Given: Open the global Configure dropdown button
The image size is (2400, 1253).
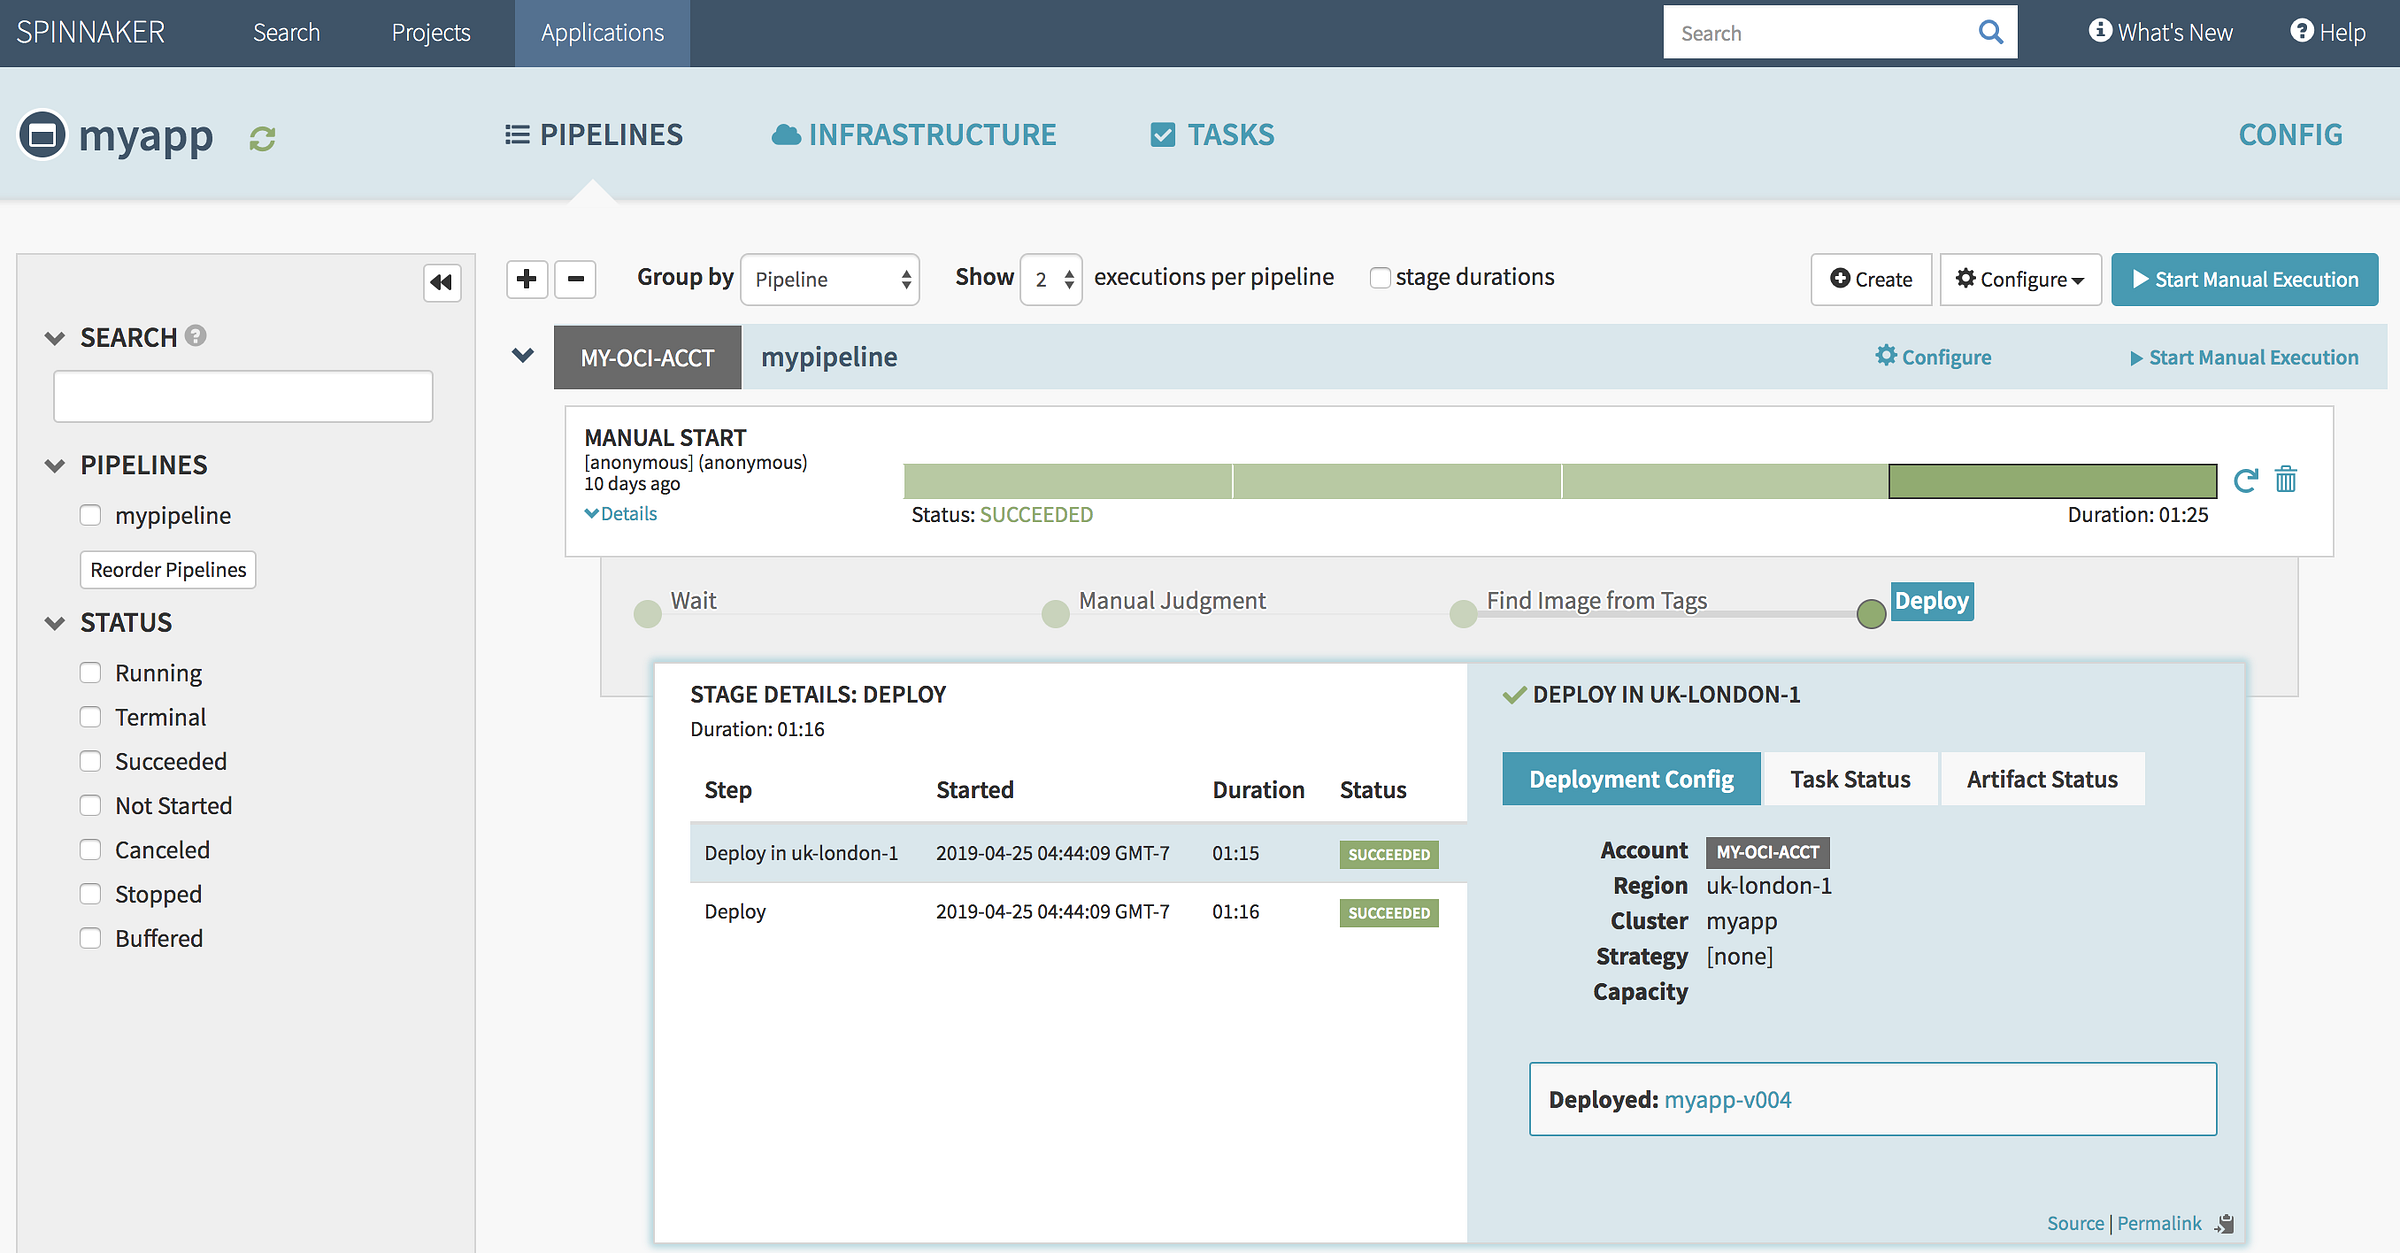Looking at the screenshot, I should click(2020, 279).
